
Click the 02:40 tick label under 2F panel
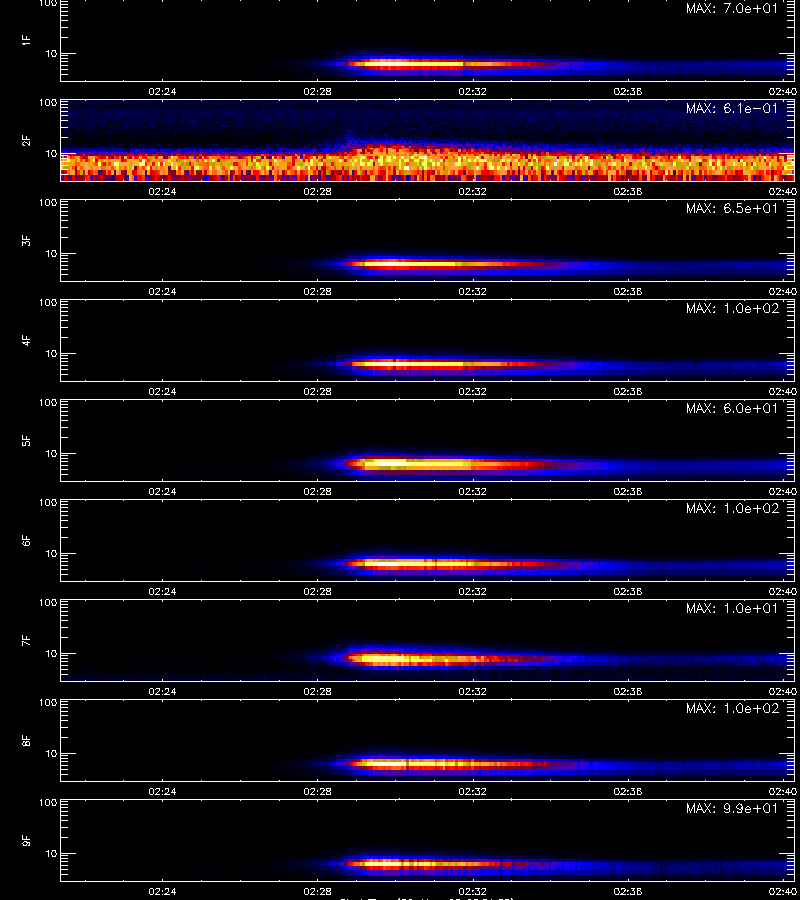pyautogui.click(x=783, y=191)
